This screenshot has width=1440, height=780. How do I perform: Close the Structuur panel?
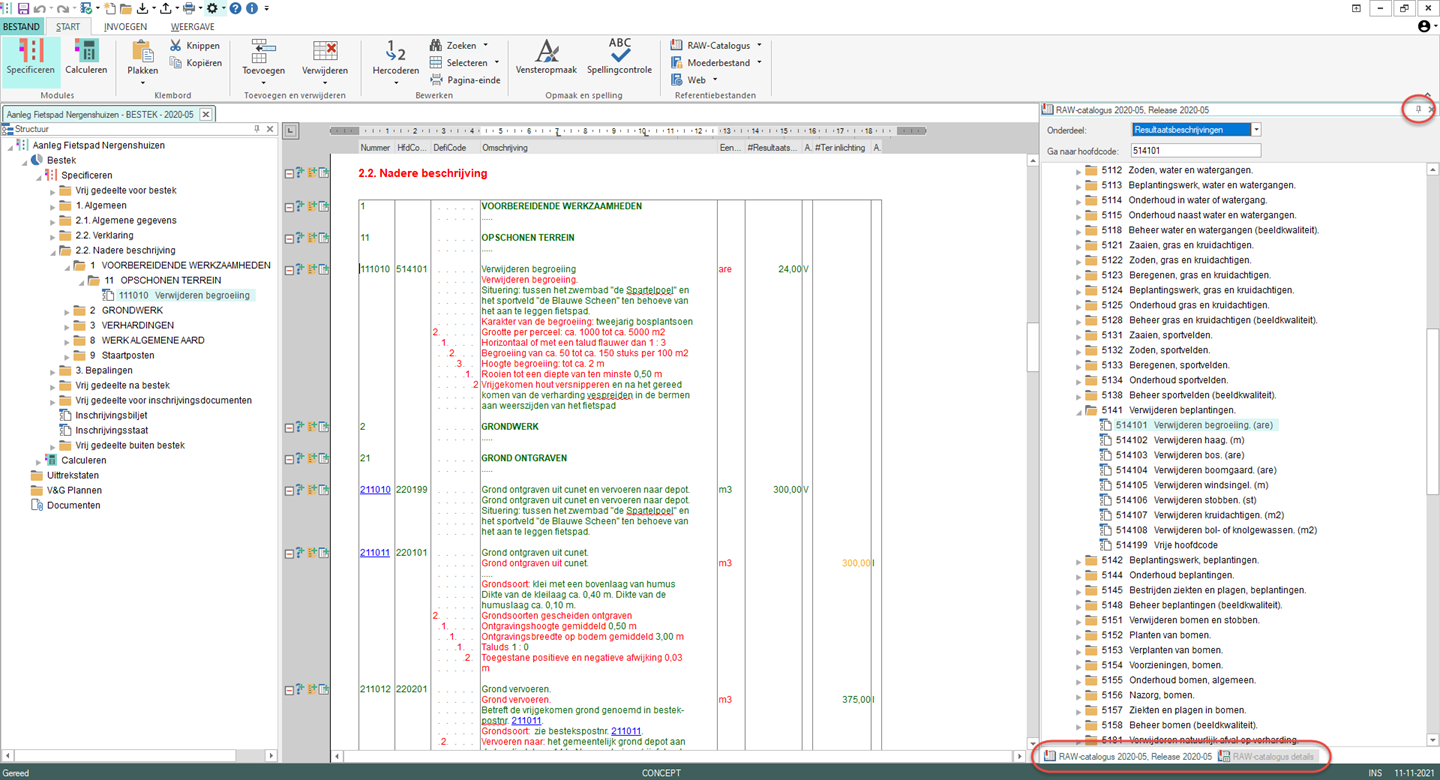(x=271, y=129)
